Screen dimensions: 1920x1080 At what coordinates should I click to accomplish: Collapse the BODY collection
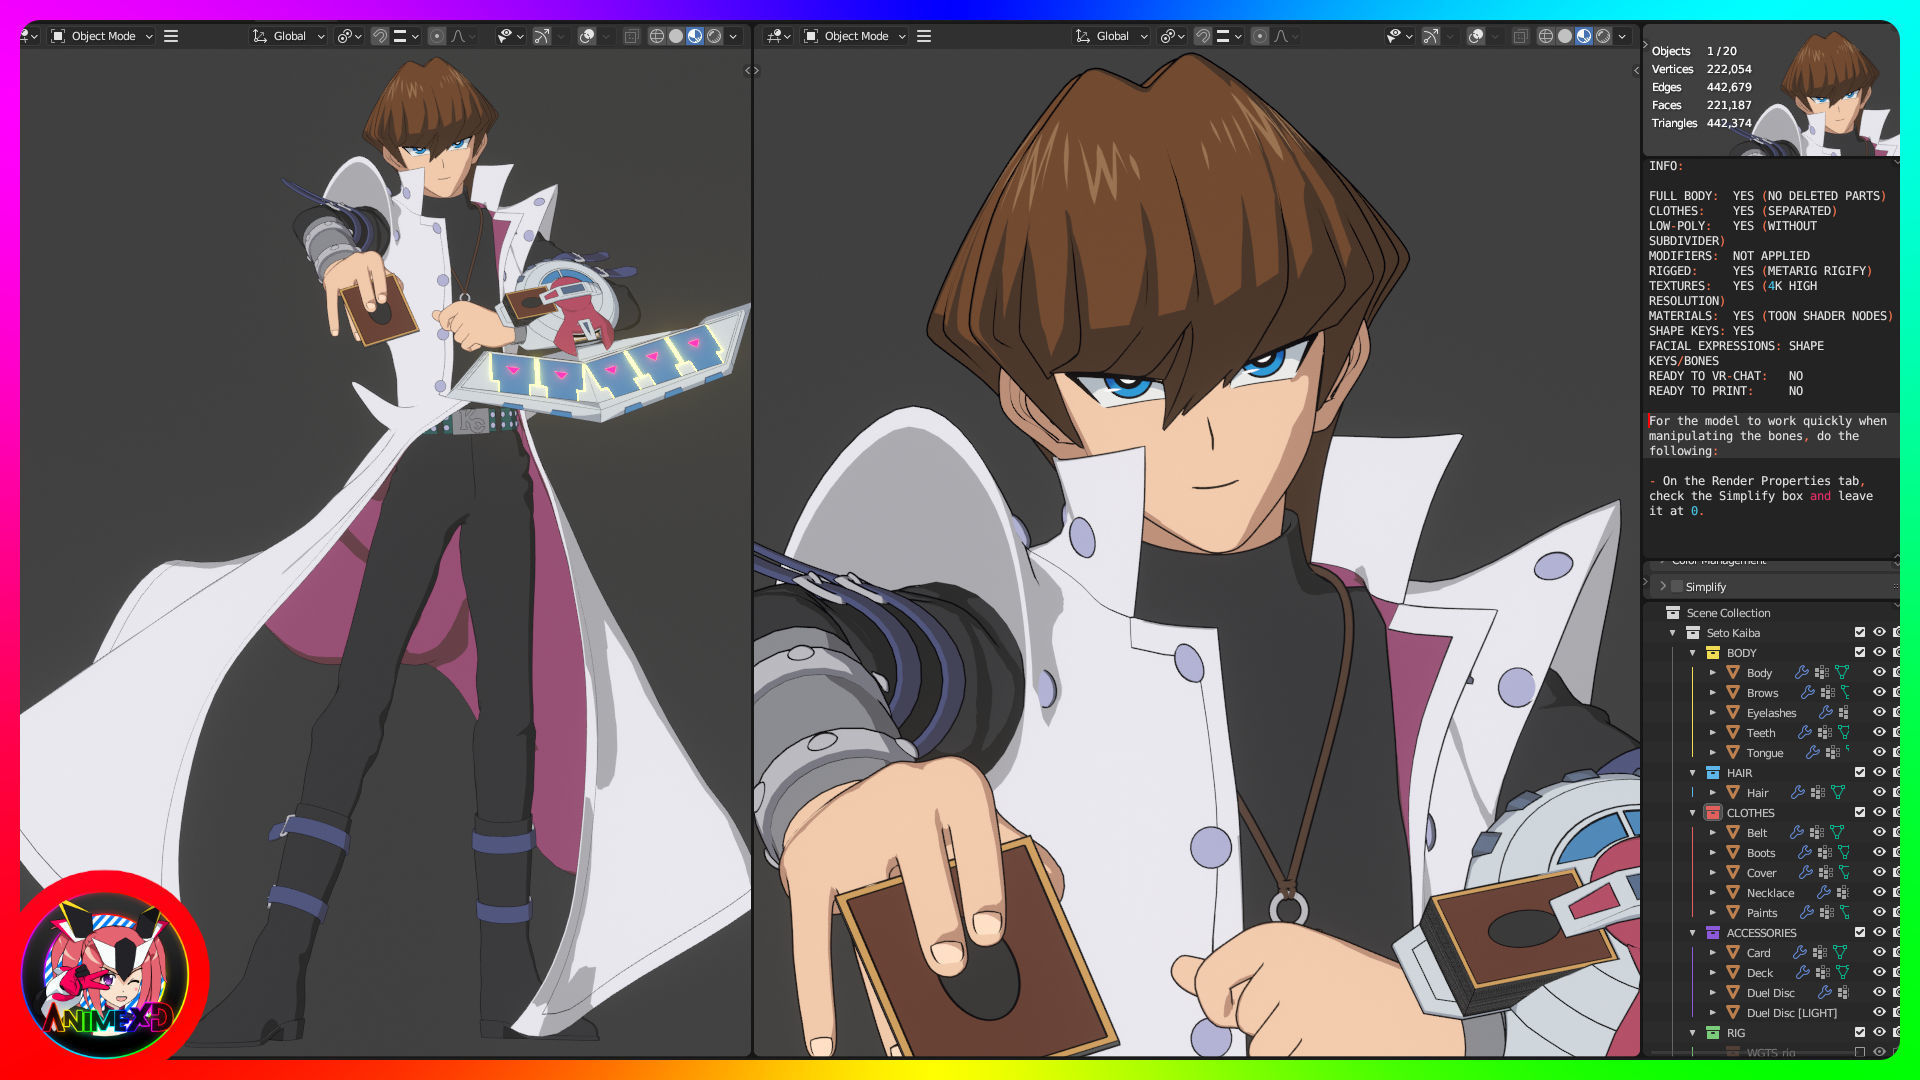pyautogui.click(x=1693, y=653)
